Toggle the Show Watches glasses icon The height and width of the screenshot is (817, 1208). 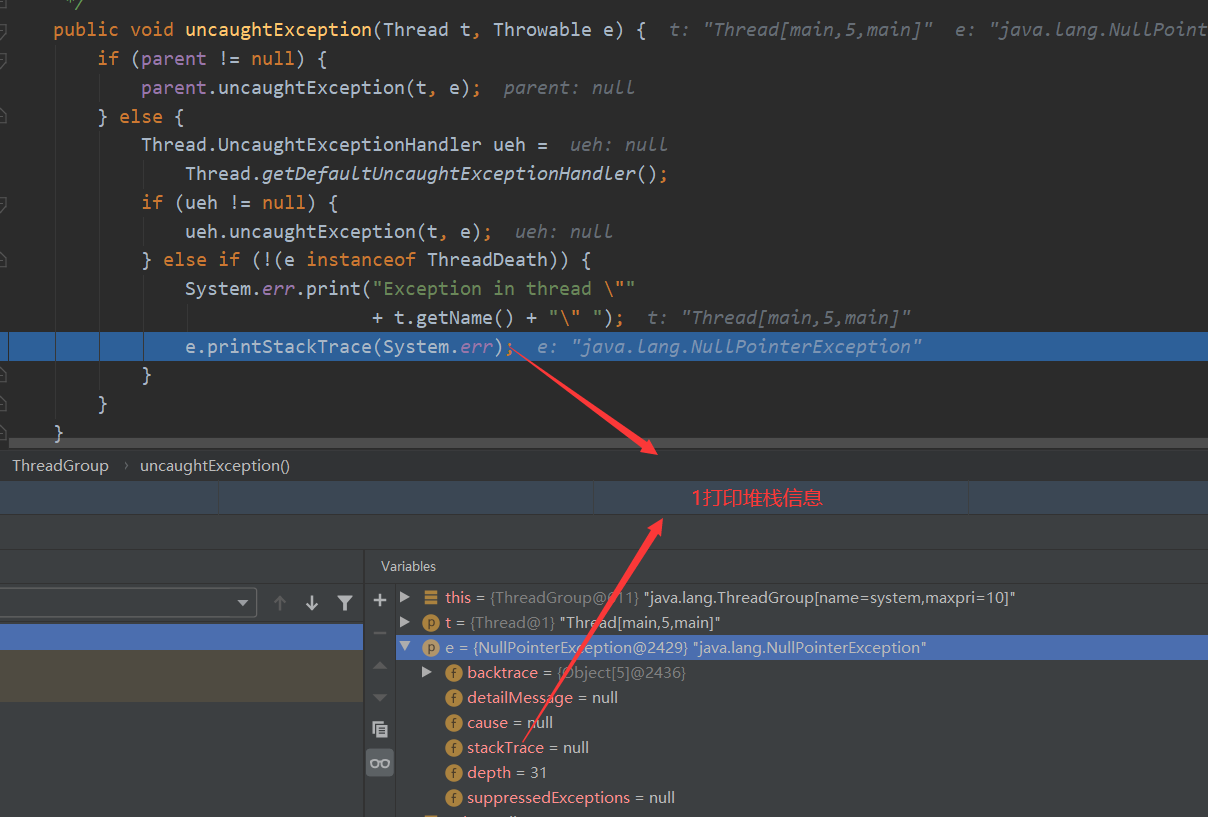(380, 763)
